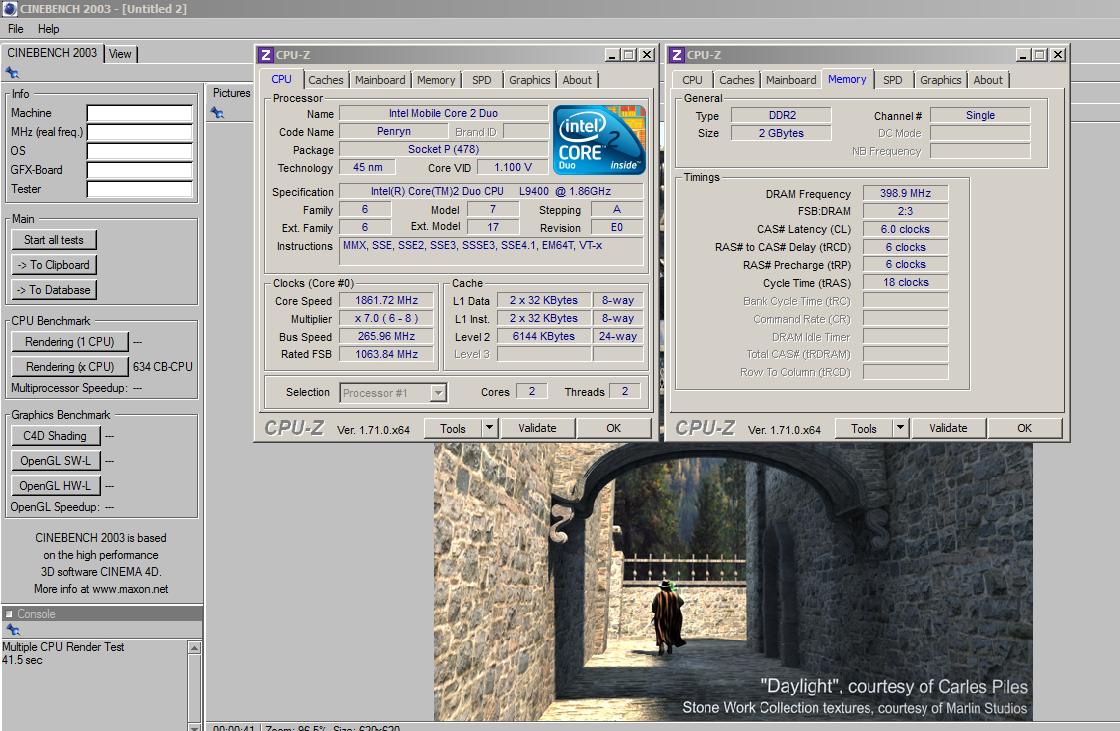1120x731 pixels.
Task: Click Validate in left CPU-Z window
Action: 537,428
